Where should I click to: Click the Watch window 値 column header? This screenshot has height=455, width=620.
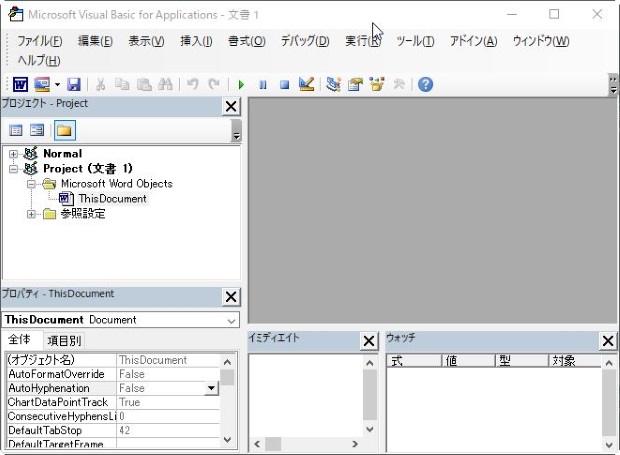coord(469,361)
